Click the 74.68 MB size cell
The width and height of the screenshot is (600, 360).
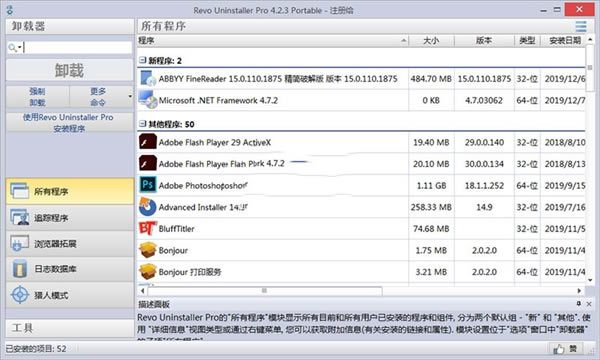431,229
